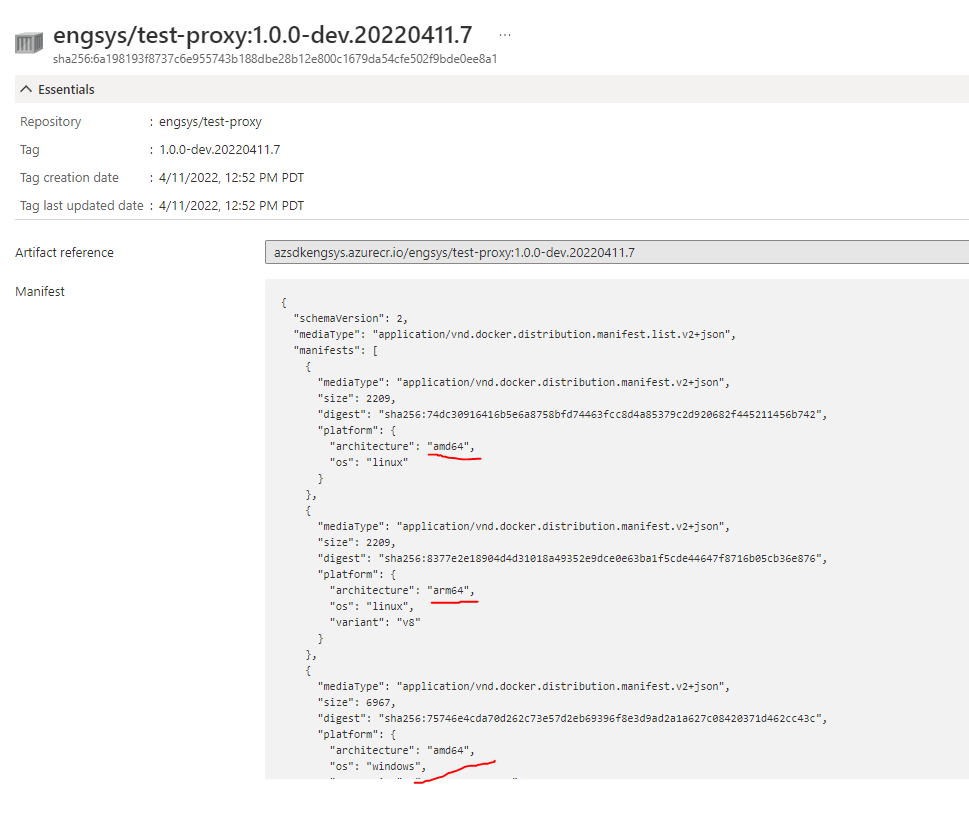The image size is (969, 821).
Task: Open the ellipsis (...) options next to the title
Action: pyautogui.click(x=505, y=33)
